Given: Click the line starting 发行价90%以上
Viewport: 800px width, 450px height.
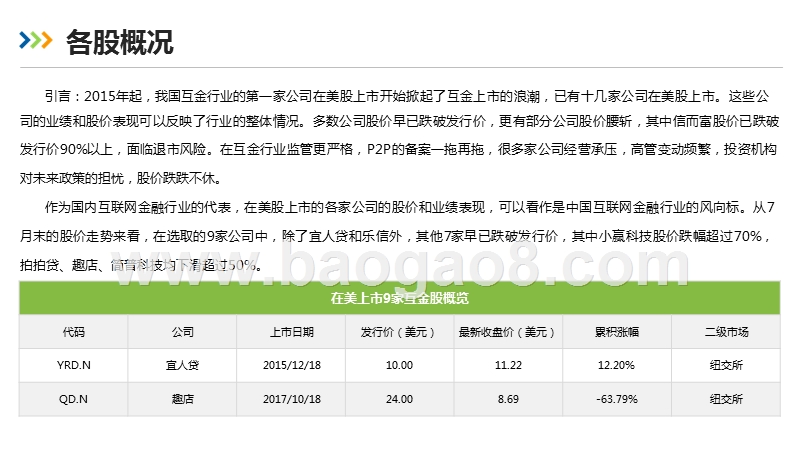Looking at the screenshot, I should coord(398,149).
